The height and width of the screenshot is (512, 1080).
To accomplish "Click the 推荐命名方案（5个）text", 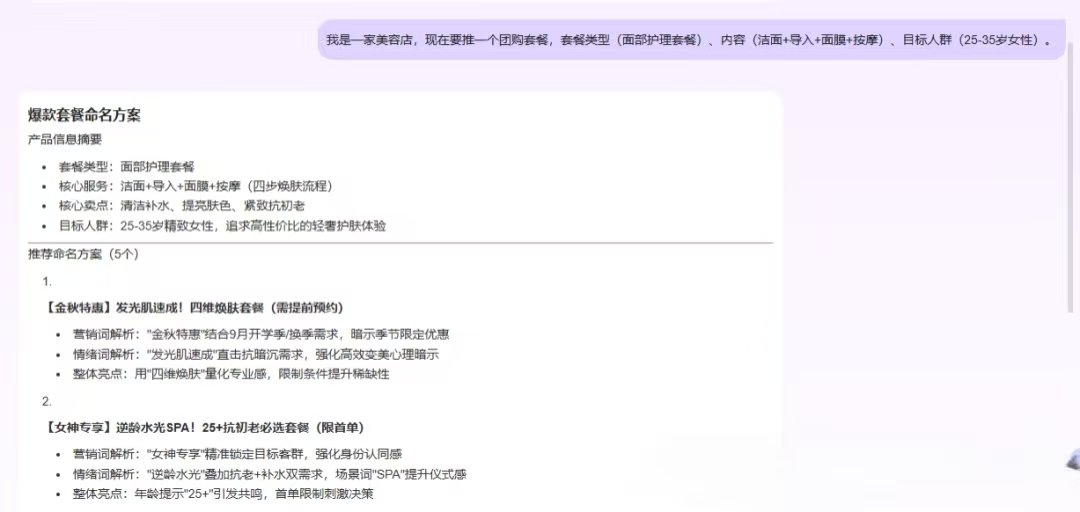I will 83,254.
